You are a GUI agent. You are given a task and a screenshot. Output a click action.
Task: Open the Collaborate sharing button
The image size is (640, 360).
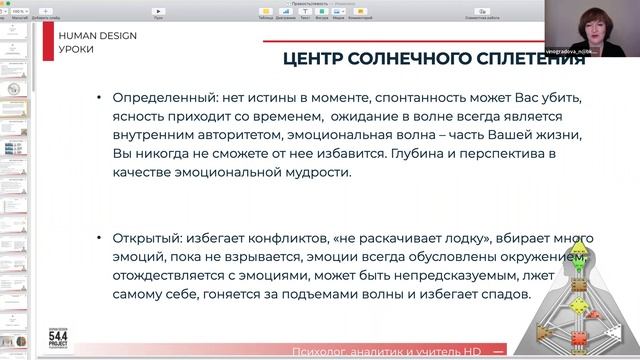point(482,11)
